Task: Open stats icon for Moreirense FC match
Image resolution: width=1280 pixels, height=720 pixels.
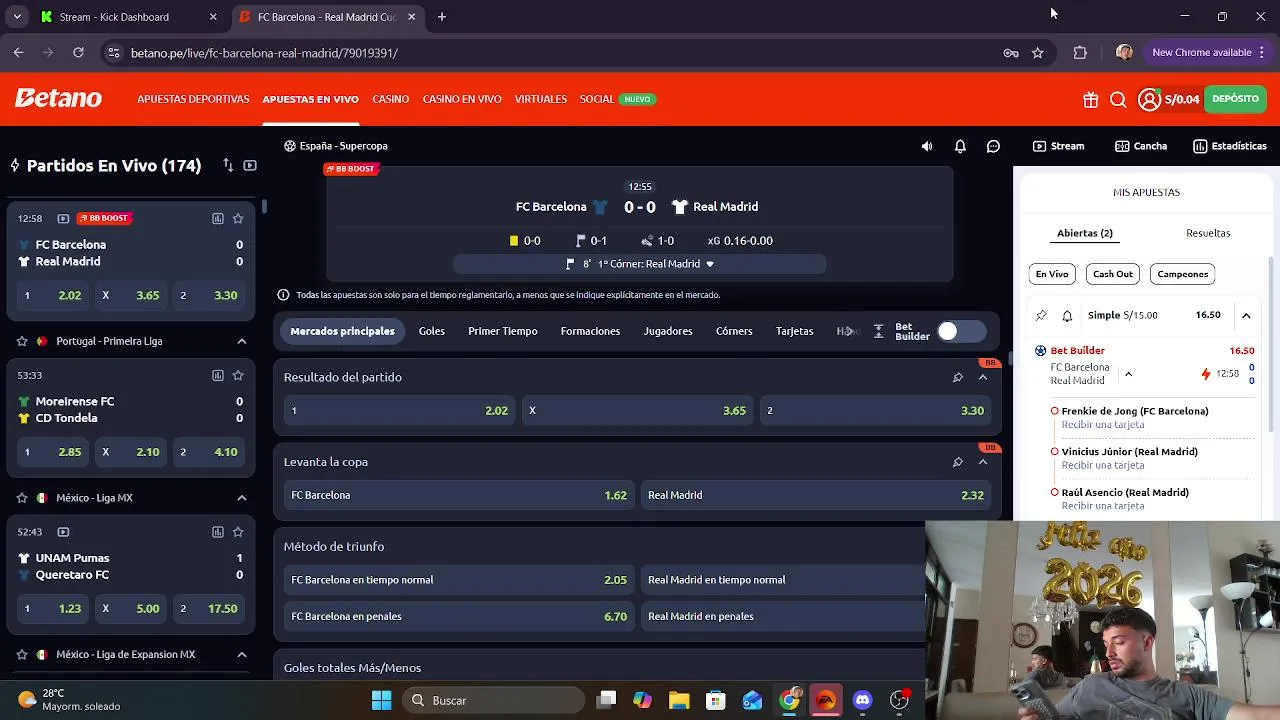Action: [x=217, y=375]
